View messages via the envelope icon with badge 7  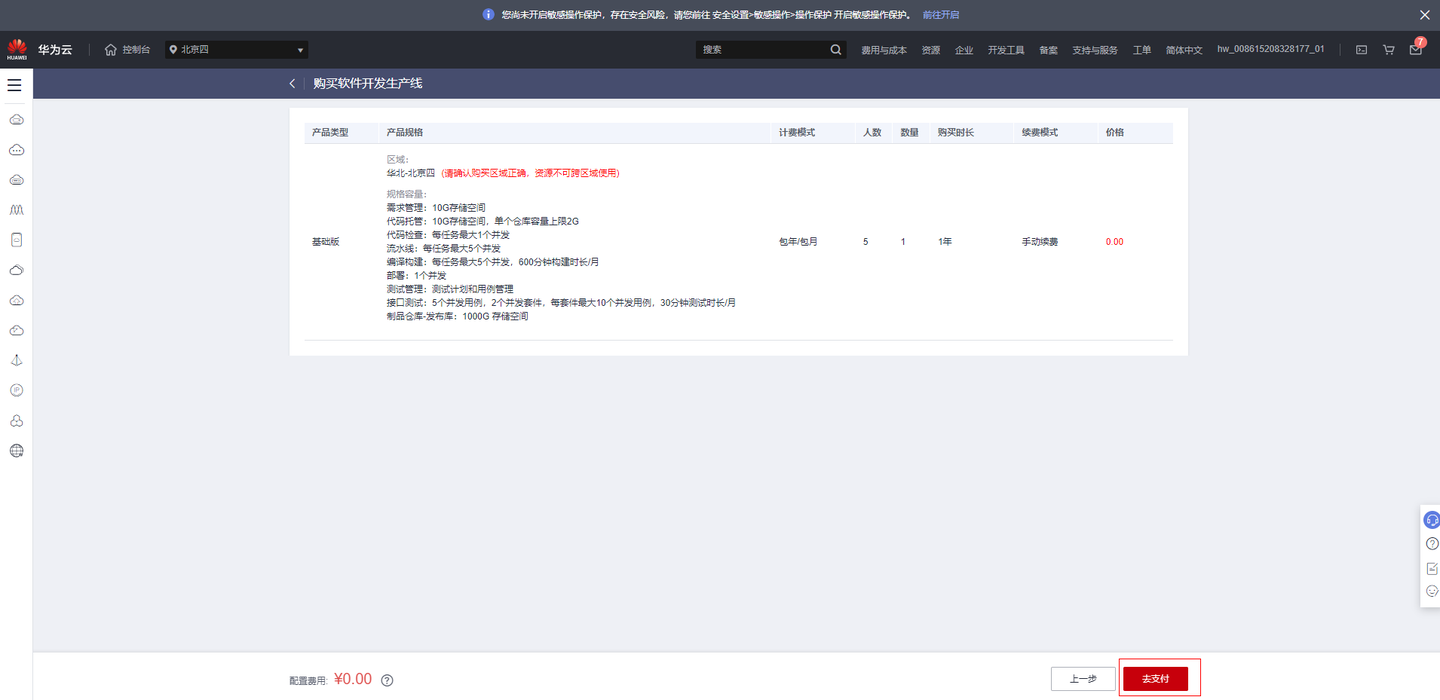[x=1416, y=49]
